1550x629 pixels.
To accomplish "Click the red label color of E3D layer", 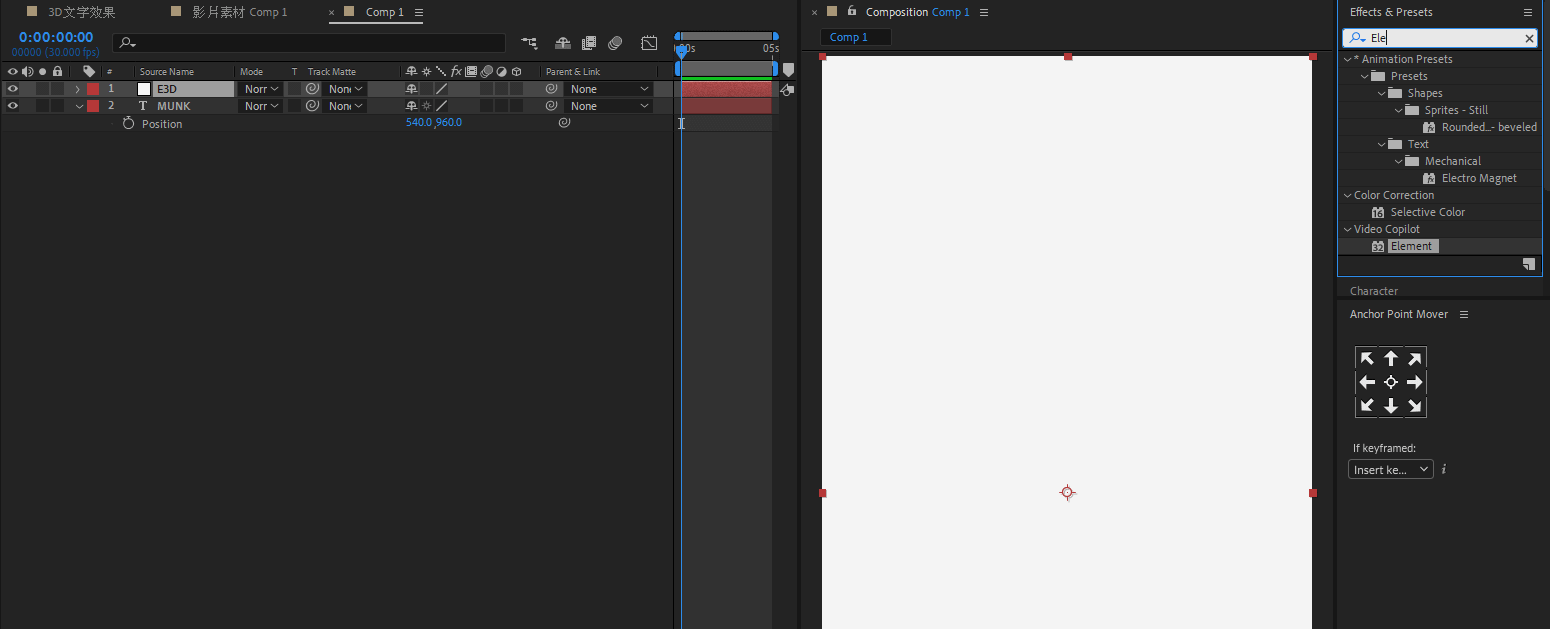I will coord(93,89).
